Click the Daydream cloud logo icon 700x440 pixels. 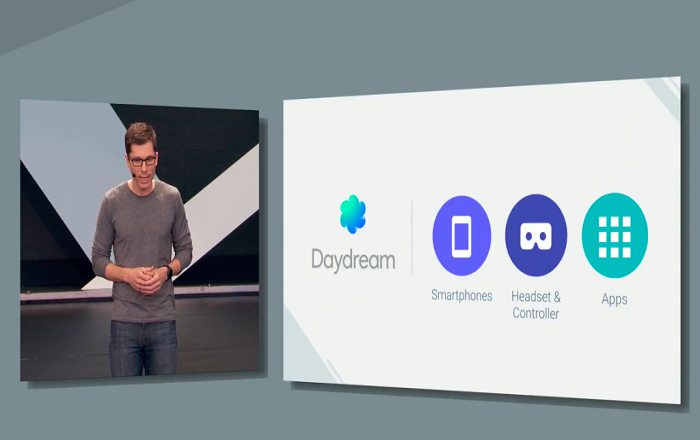[353, 214]
